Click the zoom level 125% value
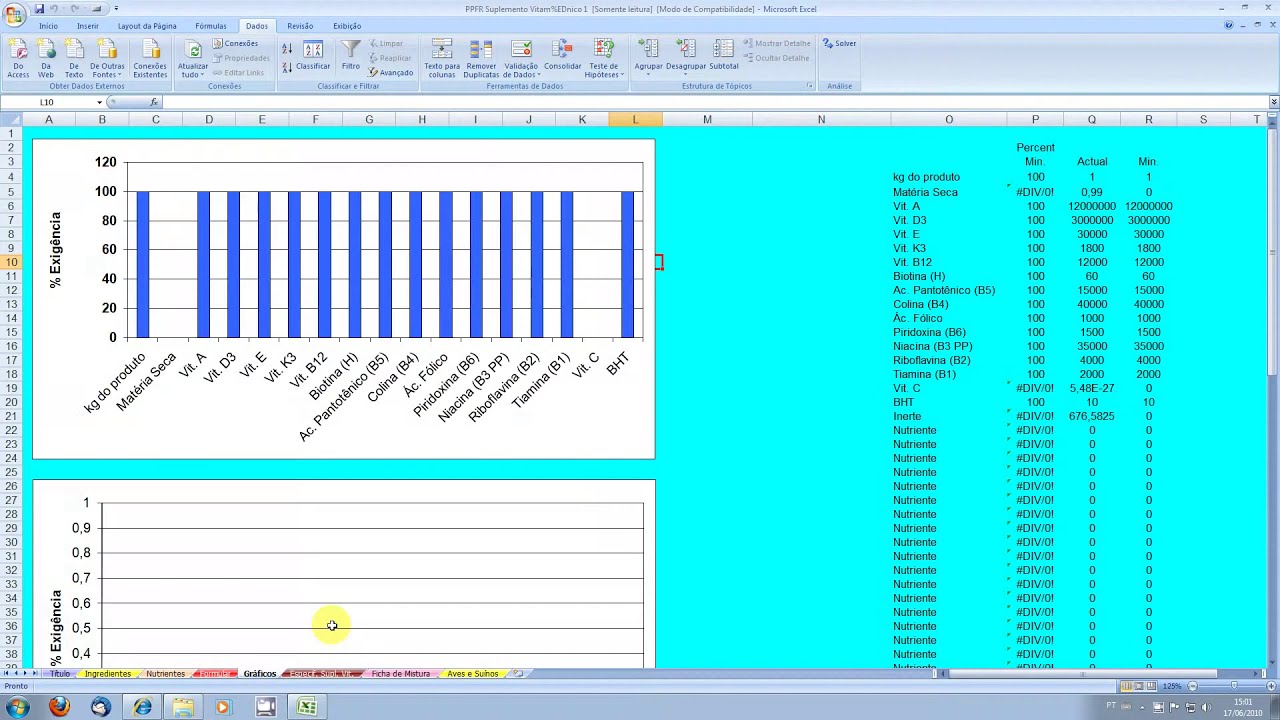 (x=1171, y=686)
